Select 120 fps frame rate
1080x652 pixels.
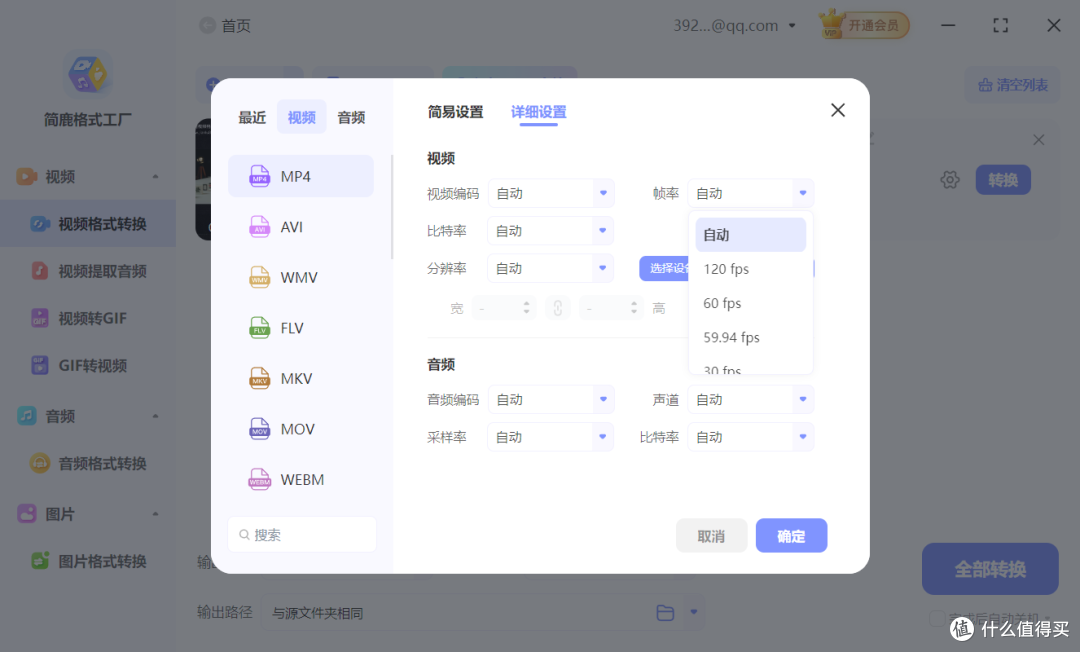point(750,269)
